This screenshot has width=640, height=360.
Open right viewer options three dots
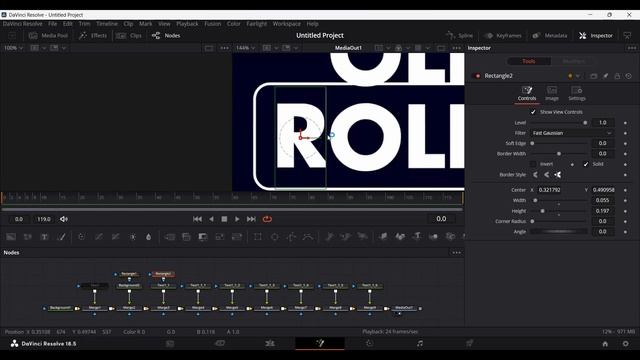point(456,48)
